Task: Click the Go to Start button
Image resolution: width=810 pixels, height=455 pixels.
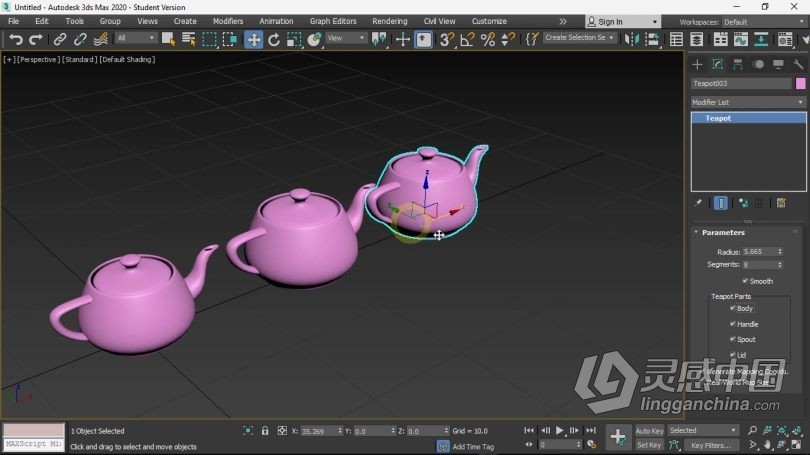Action: 529,430
